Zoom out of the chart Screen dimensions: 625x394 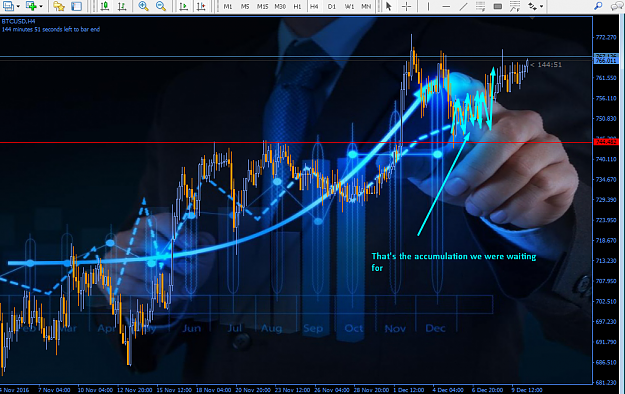[161, 6]
